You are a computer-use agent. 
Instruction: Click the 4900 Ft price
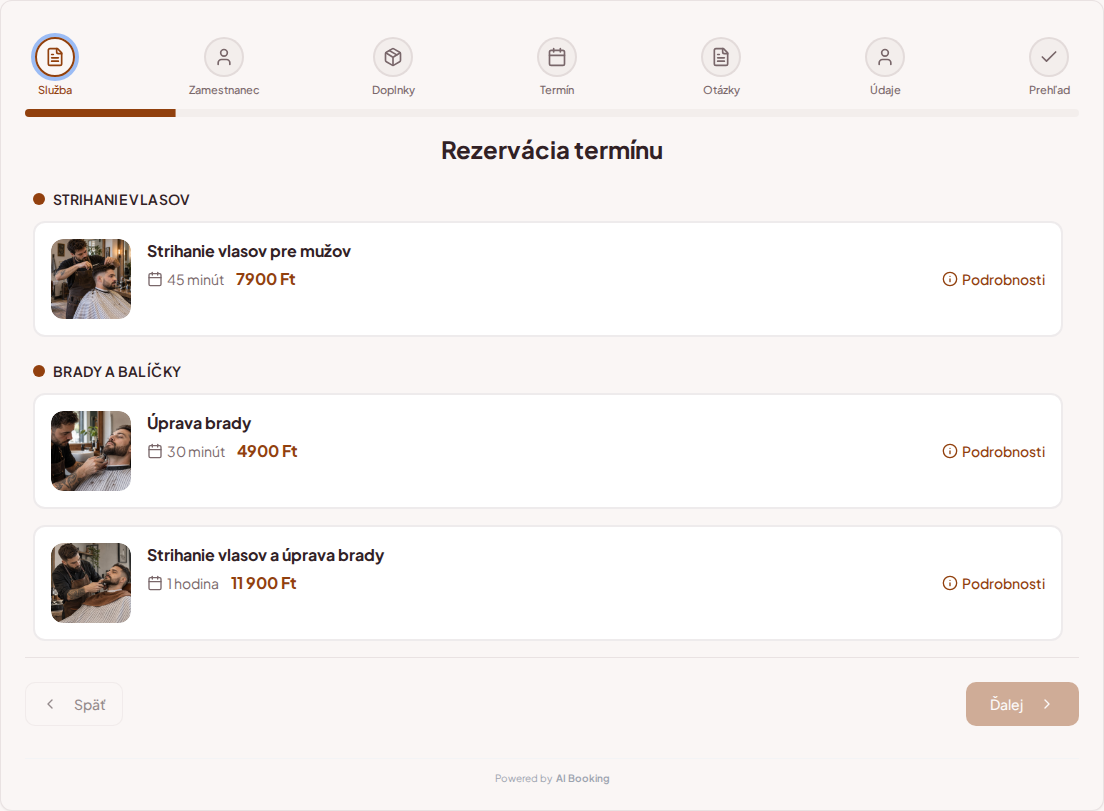(x=267, y=451)
